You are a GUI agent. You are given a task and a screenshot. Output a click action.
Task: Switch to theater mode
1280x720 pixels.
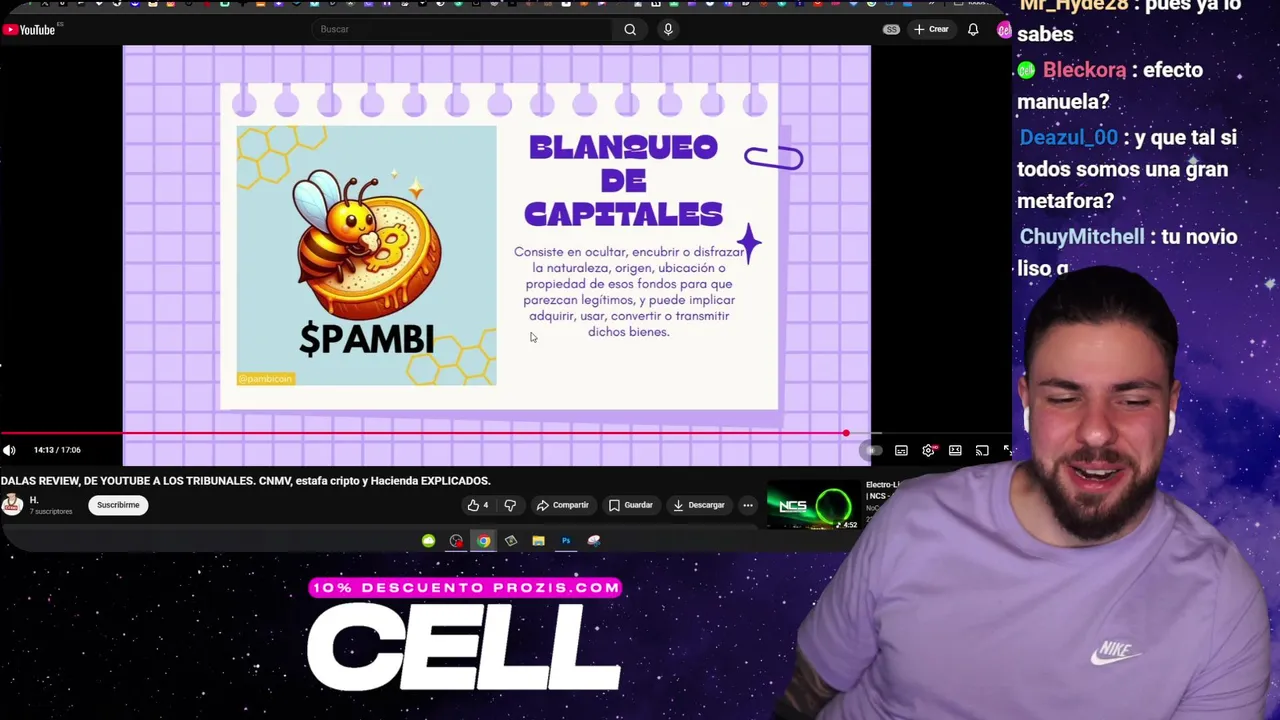[955, 451]
